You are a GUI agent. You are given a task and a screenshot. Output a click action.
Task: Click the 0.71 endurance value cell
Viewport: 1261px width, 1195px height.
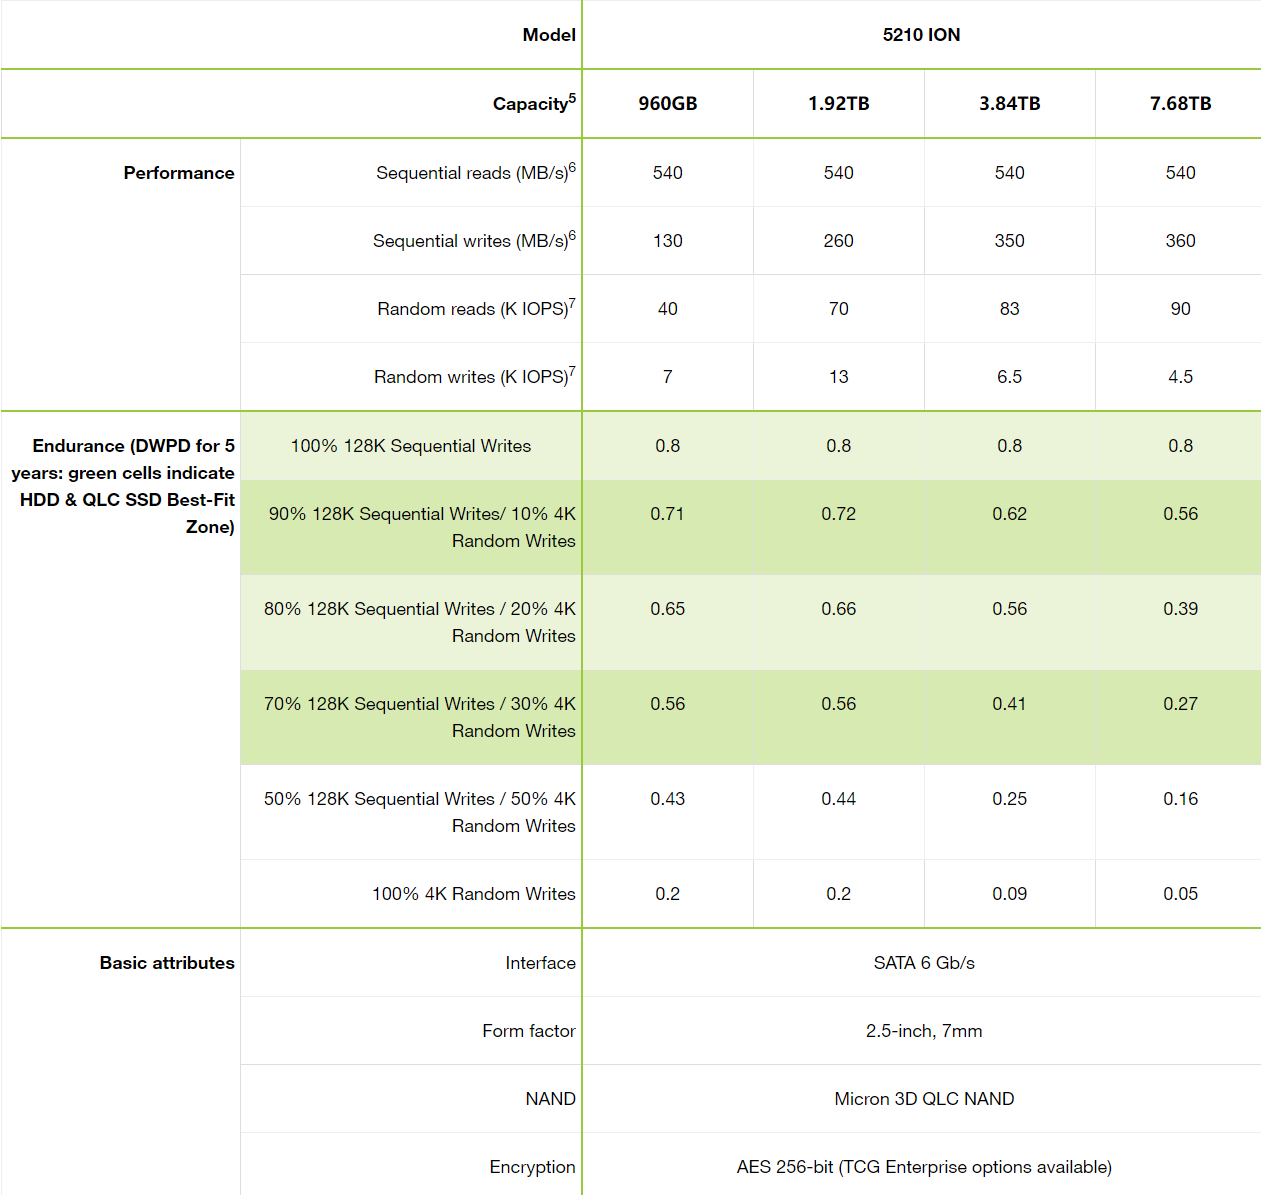(667, 514)
